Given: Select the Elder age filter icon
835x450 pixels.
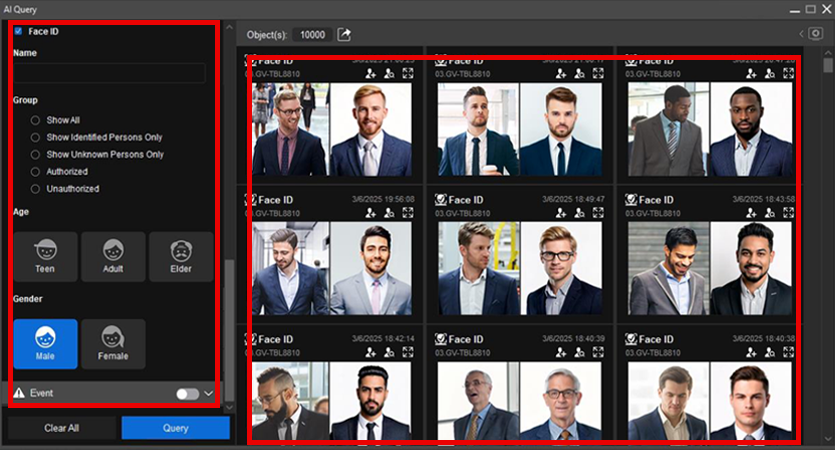Looking at the screenshot, I should [181, 256].
